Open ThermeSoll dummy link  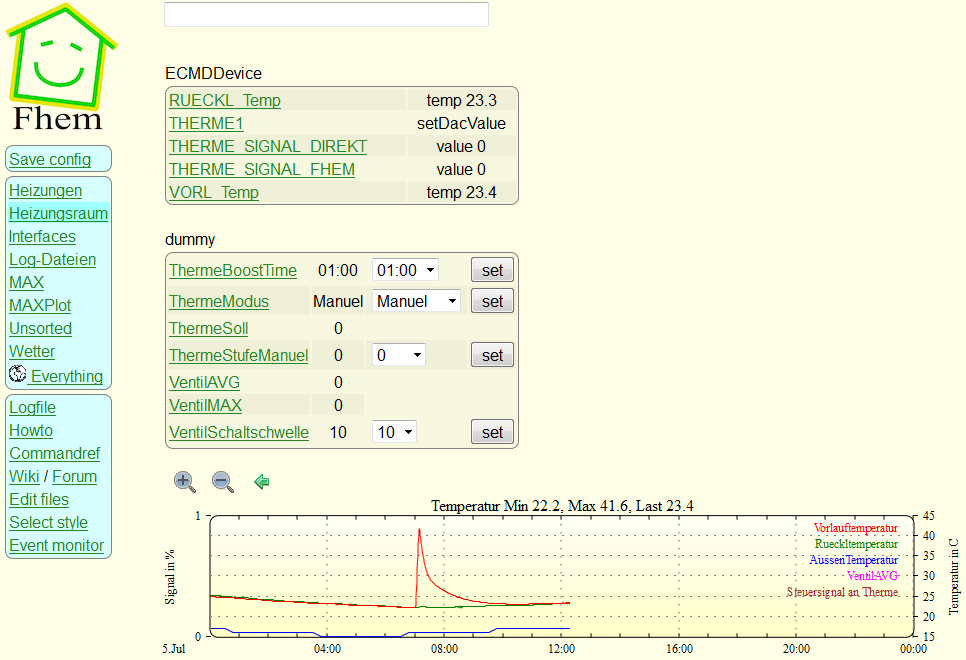click(209, 328)
